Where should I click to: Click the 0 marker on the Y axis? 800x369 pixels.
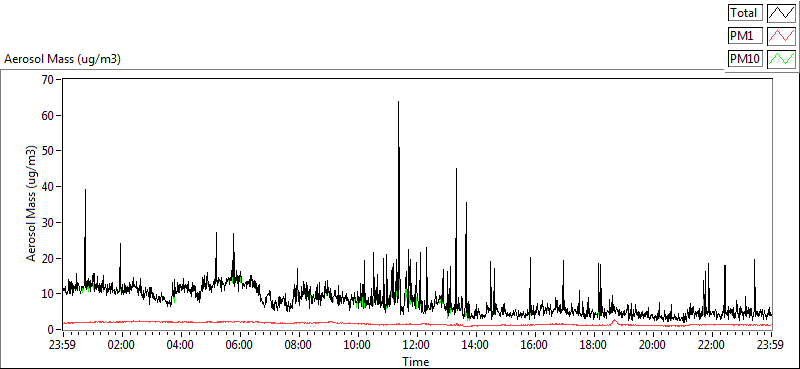[51, 330]
